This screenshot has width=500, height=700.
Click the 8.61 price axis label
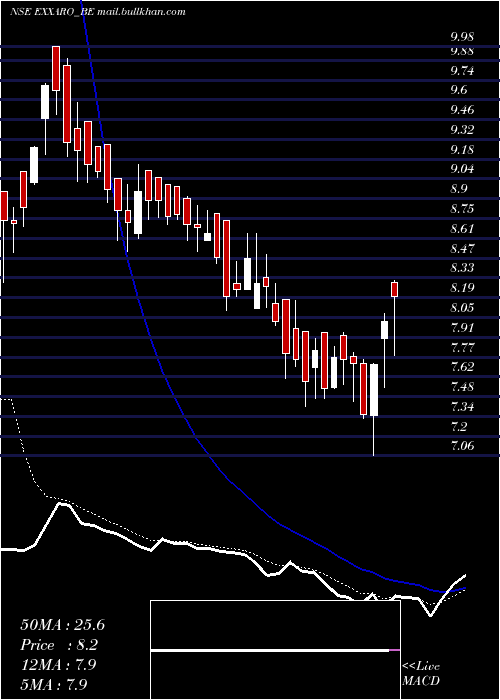[462, 229]
